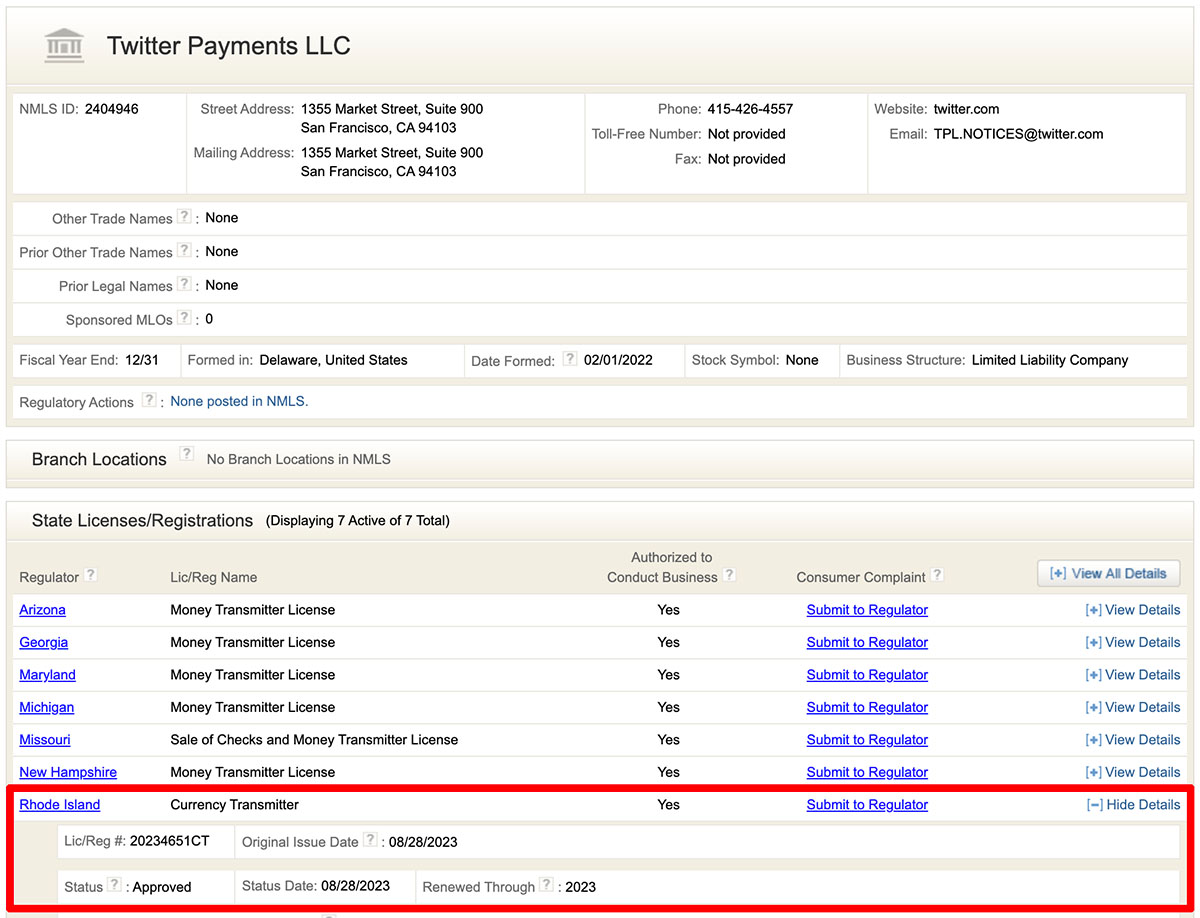Select the license number 20234651CT
Viewport: 1200px width, 918px height.
point(170,841)
